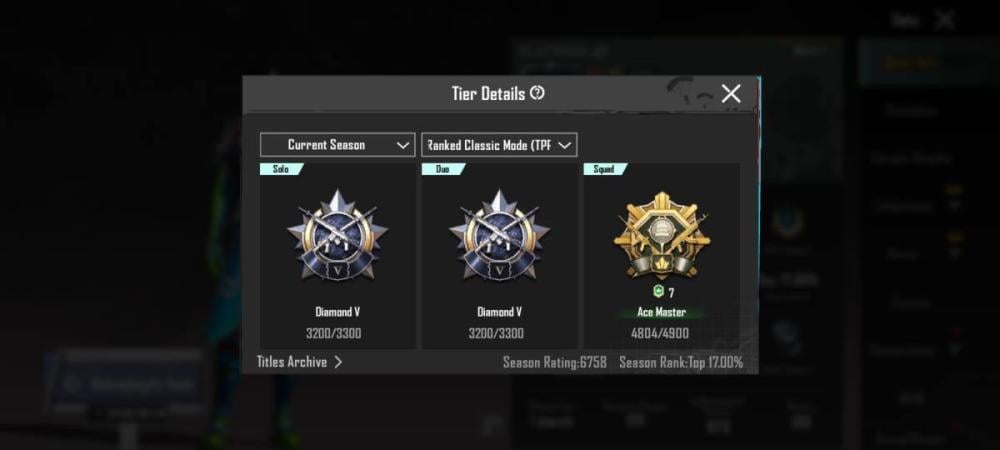
Task: Click the Season Rank Top 17.00% text
Action: coord(681,363)
